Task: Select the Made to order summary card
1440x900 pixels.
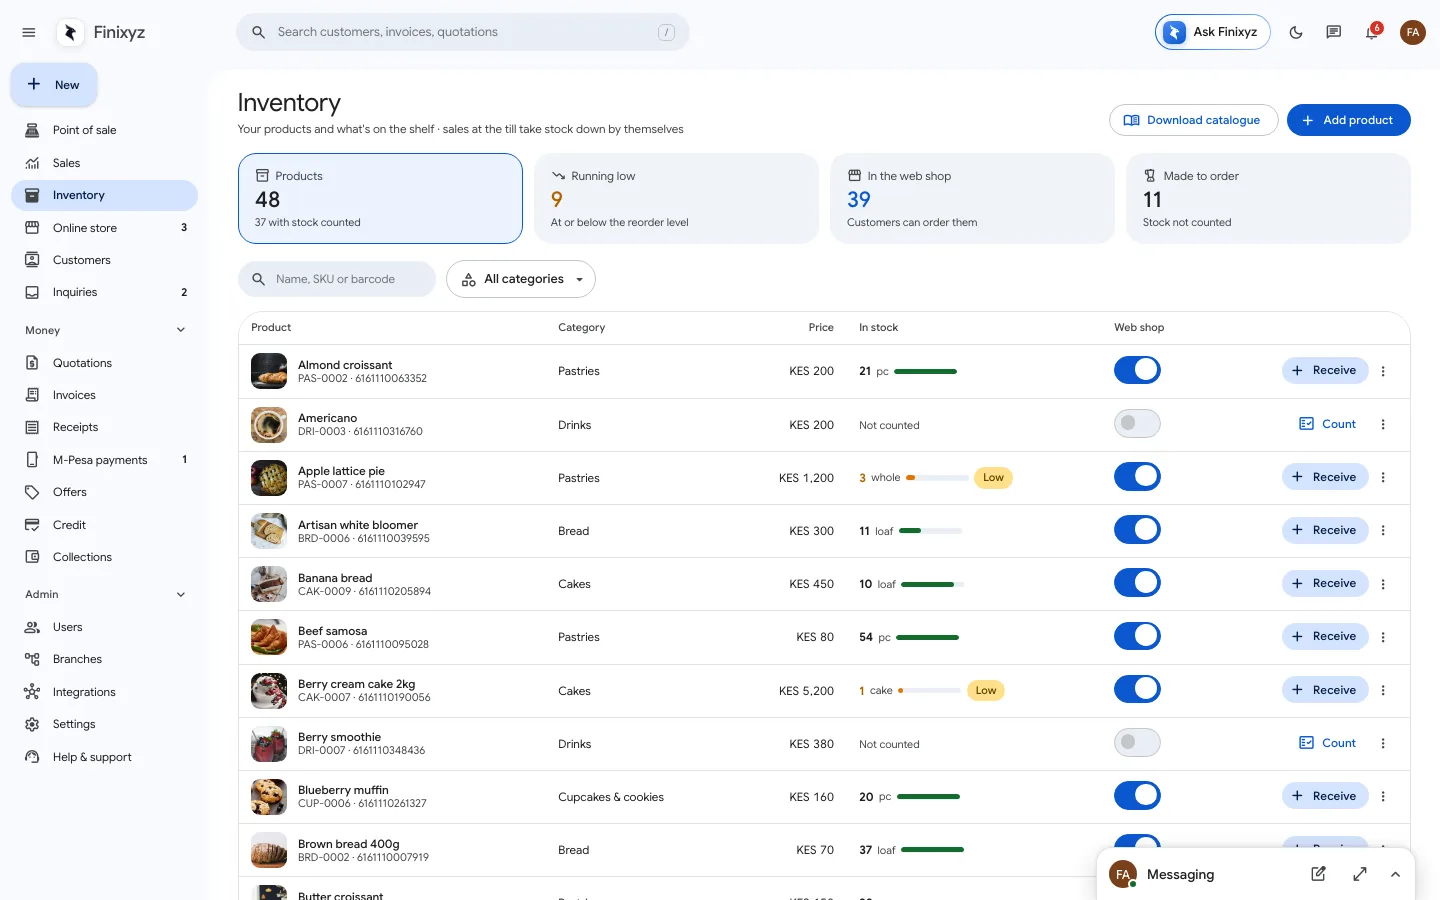Action: (1268, 198)
